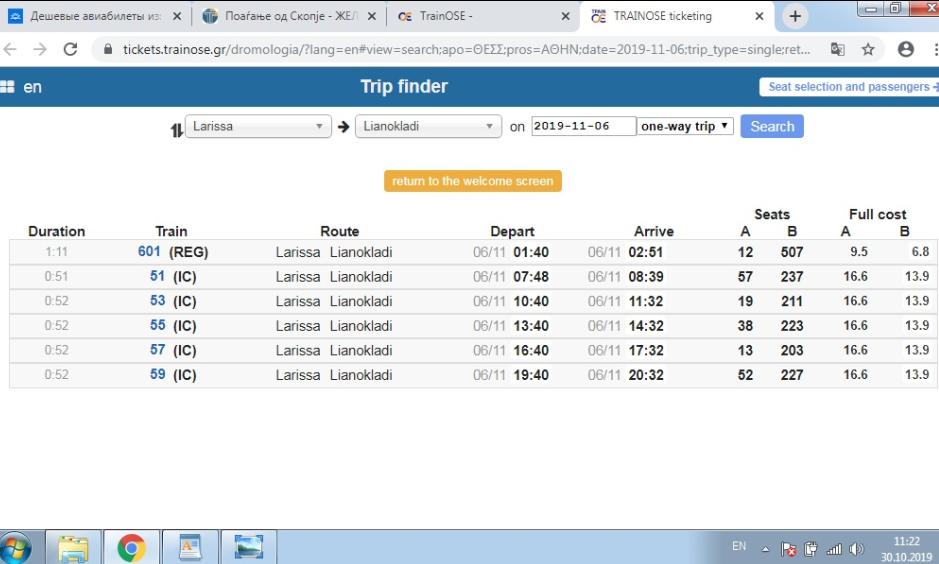This screenshot has width=939, height=564.
Task: Click the blue Search button
Action: pyautogui.click(x=771, y=127)
